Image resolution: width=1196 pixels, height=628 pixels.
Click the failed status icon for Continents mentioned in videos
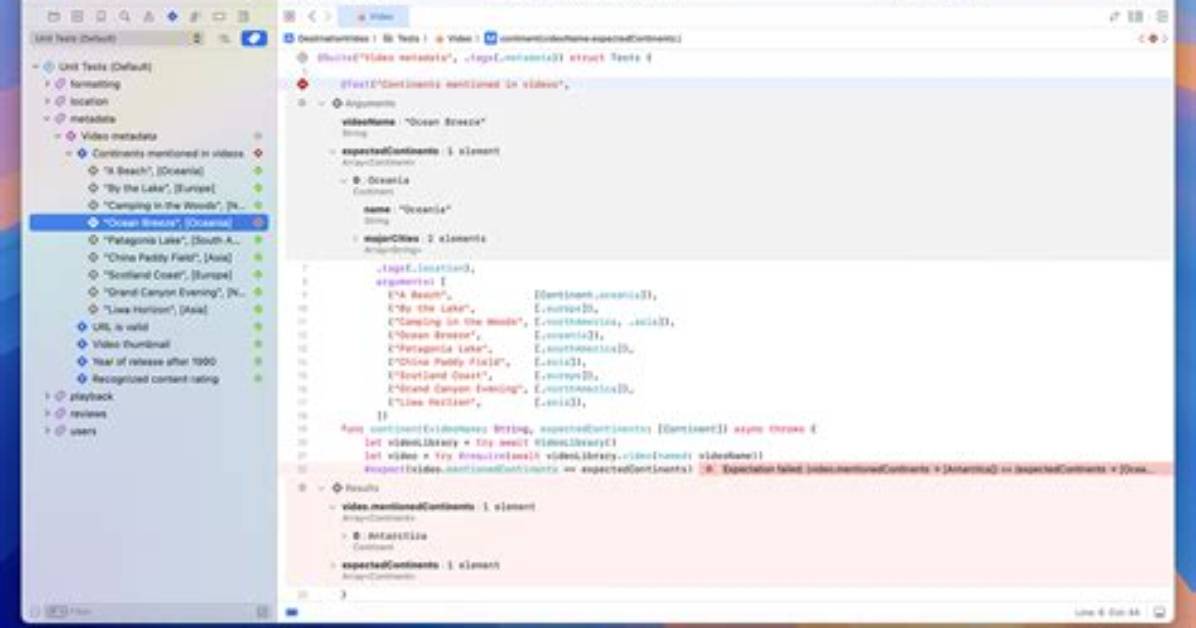(x=258, y=153)
